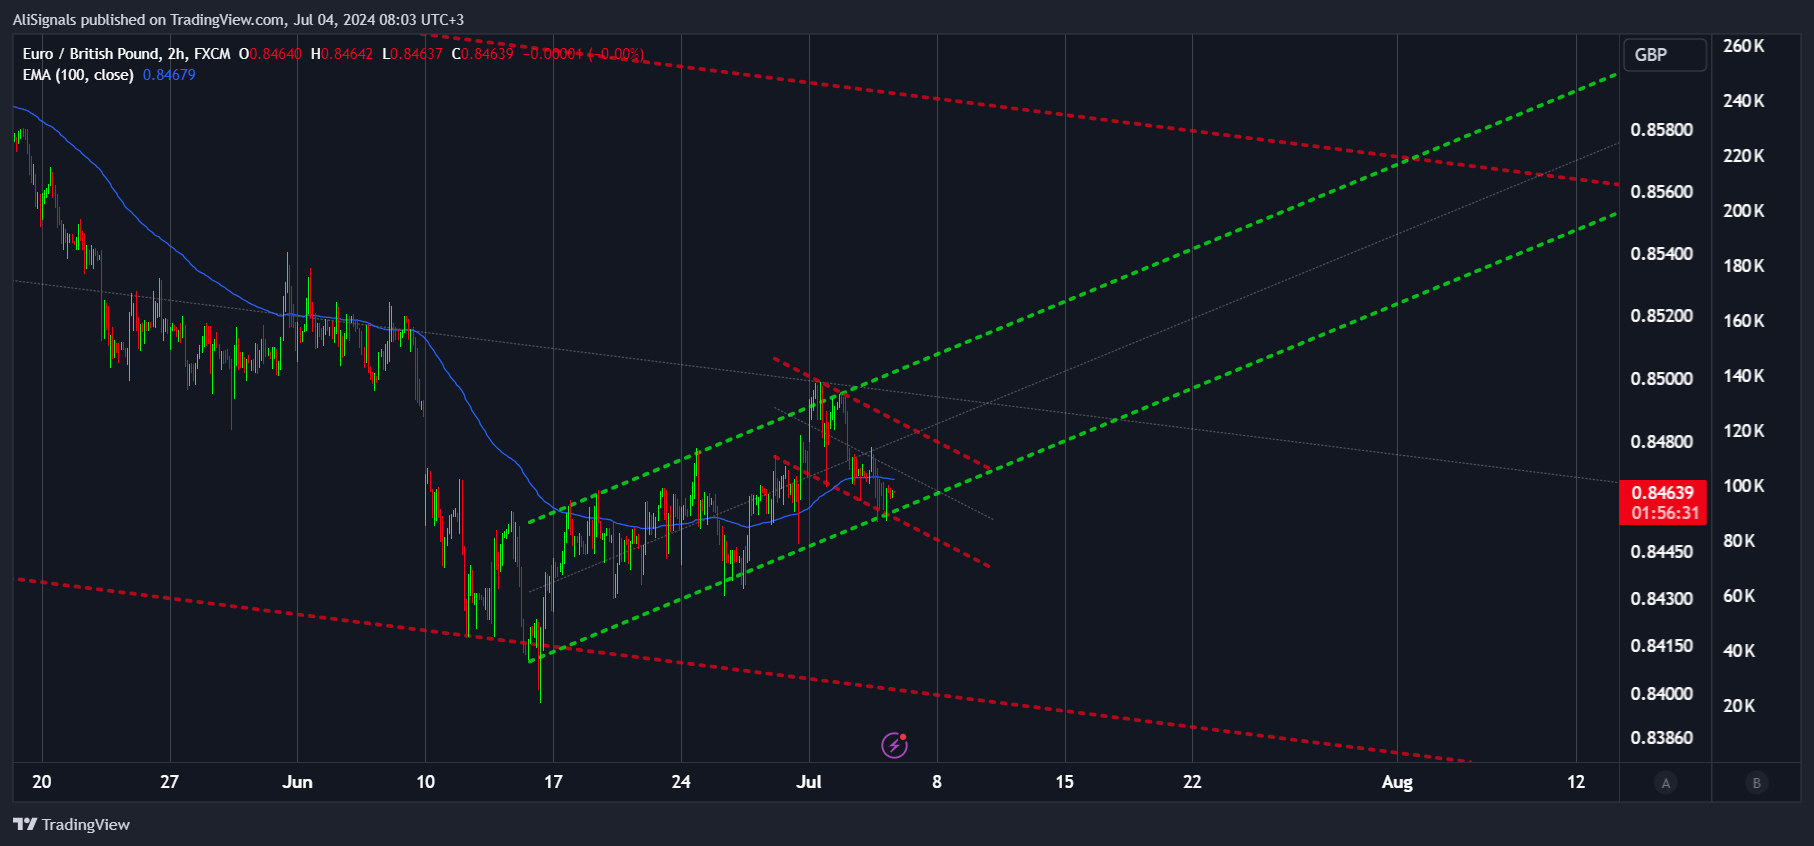Open the GBP currency selector
The width and height of the screenshot is (1814, 846).
tap(1664, 55)
